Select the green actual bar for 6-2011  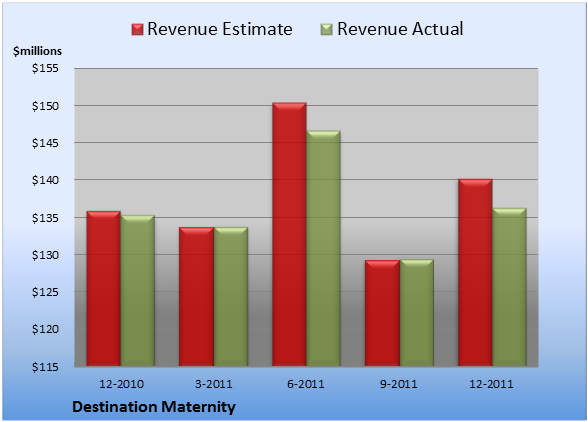tap(324, 248)
